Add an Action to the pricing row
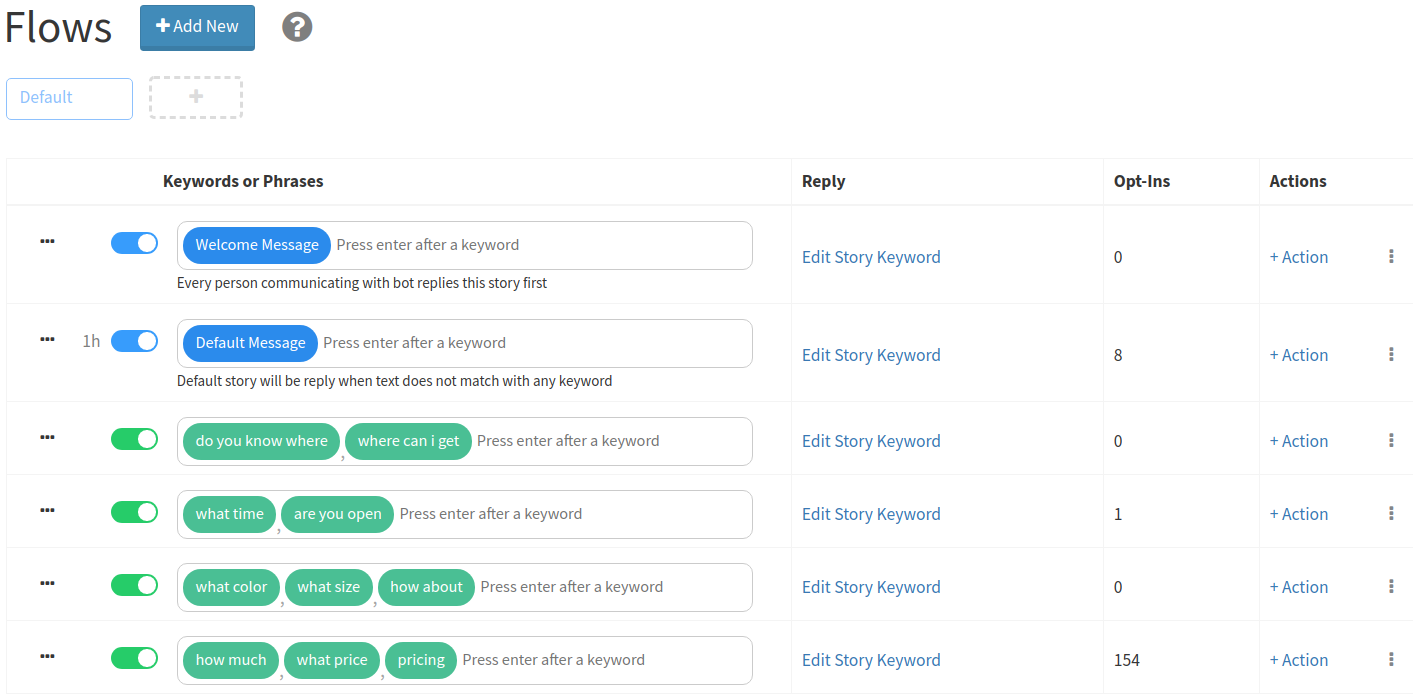Viewport: 1413px width, 697px height. tap(1299, 660)
